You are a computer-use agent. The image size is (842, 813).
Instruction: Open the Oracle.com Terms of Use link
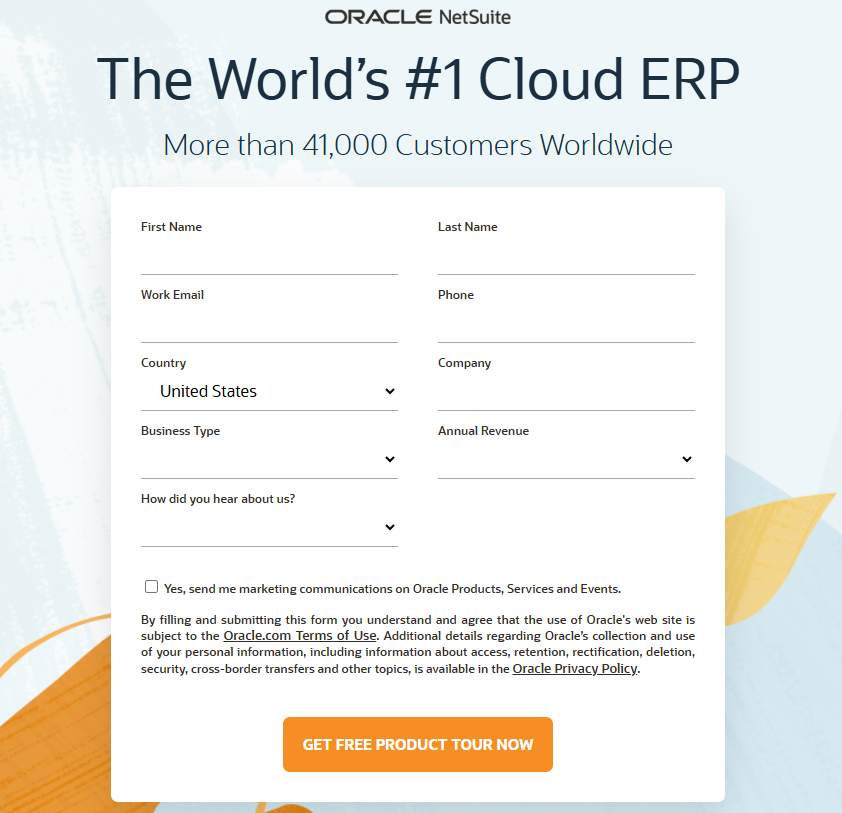300,636
